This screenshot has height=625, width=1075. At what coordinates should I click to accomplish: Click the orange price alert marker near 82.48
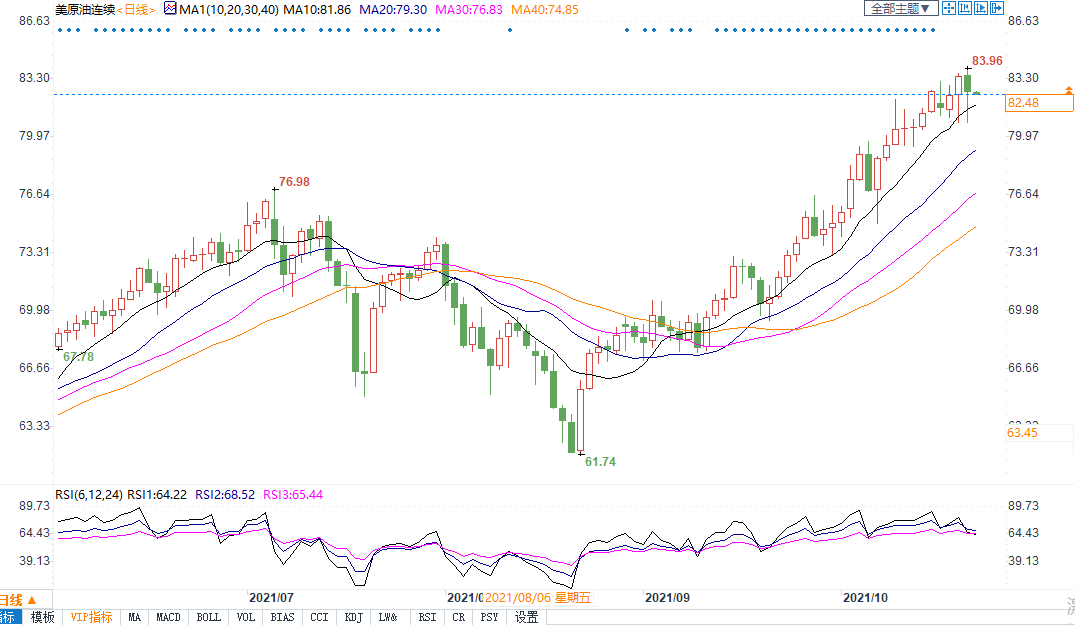point(1069,90)
